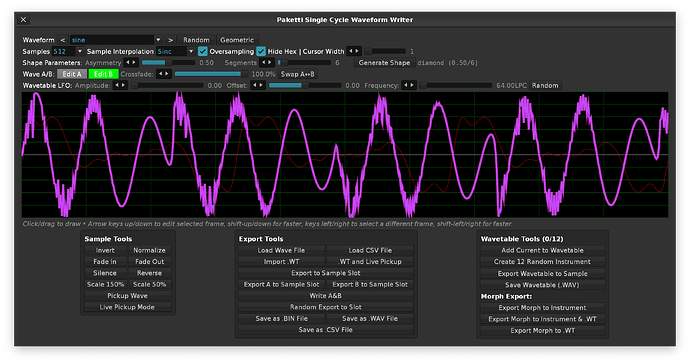Click the Cursor Width arrow stepper
Image resolution: width=690 pixels, height=363 pixels.
[354, 51]
